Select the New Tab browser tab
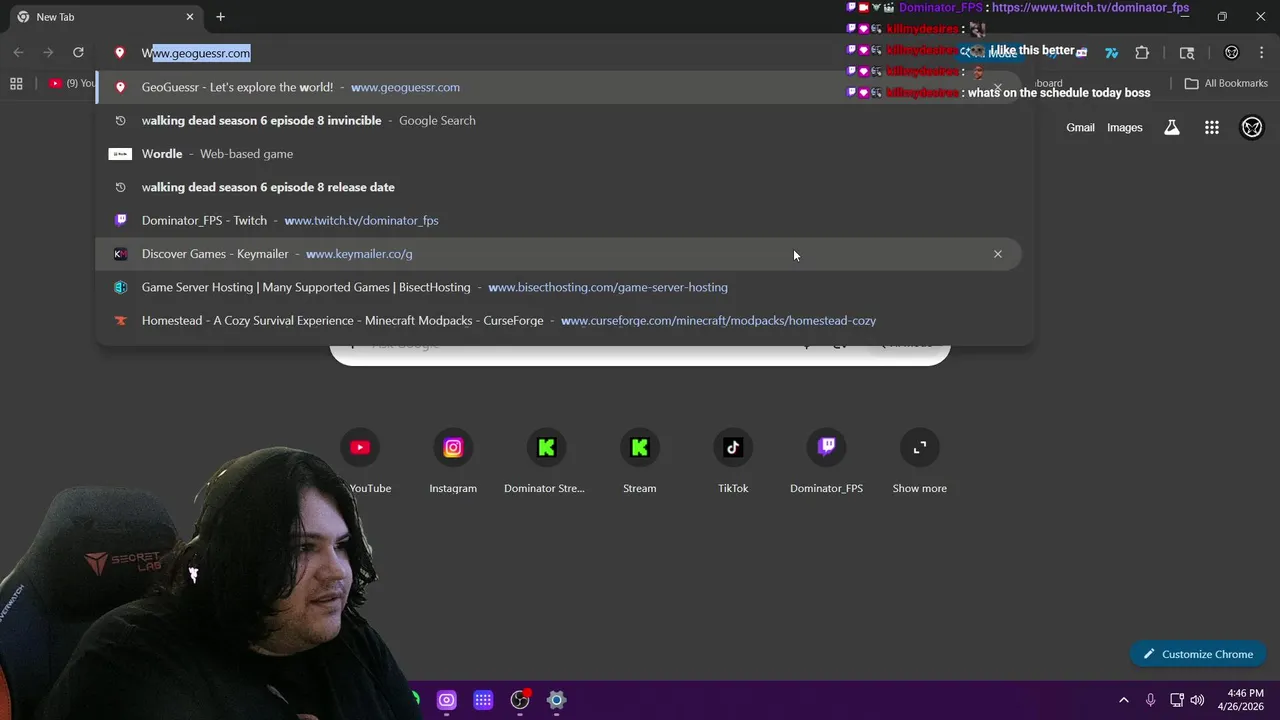Viewport: 1280px width, 720px height. (x=105, y=17)
